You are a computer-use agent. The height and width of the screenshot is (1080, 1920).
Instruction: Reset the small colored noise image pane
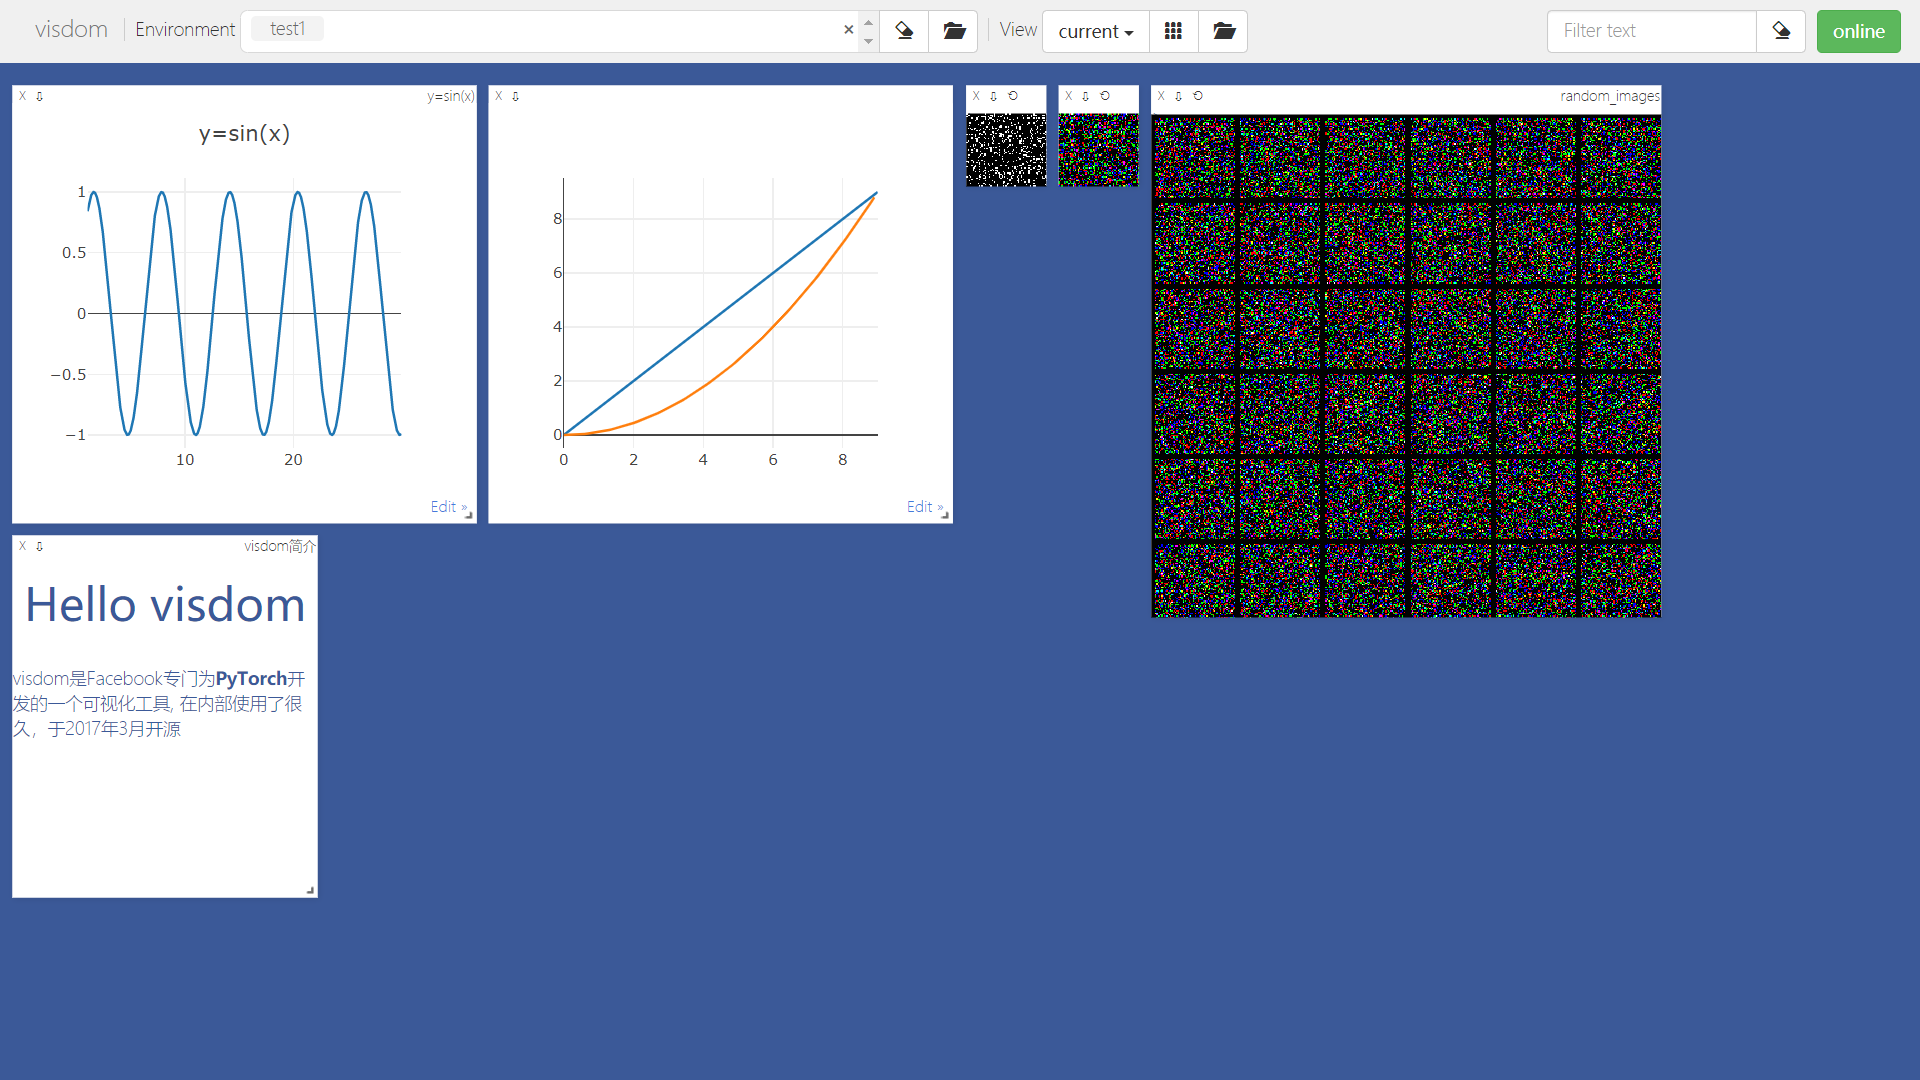(x=1105, y=96)
